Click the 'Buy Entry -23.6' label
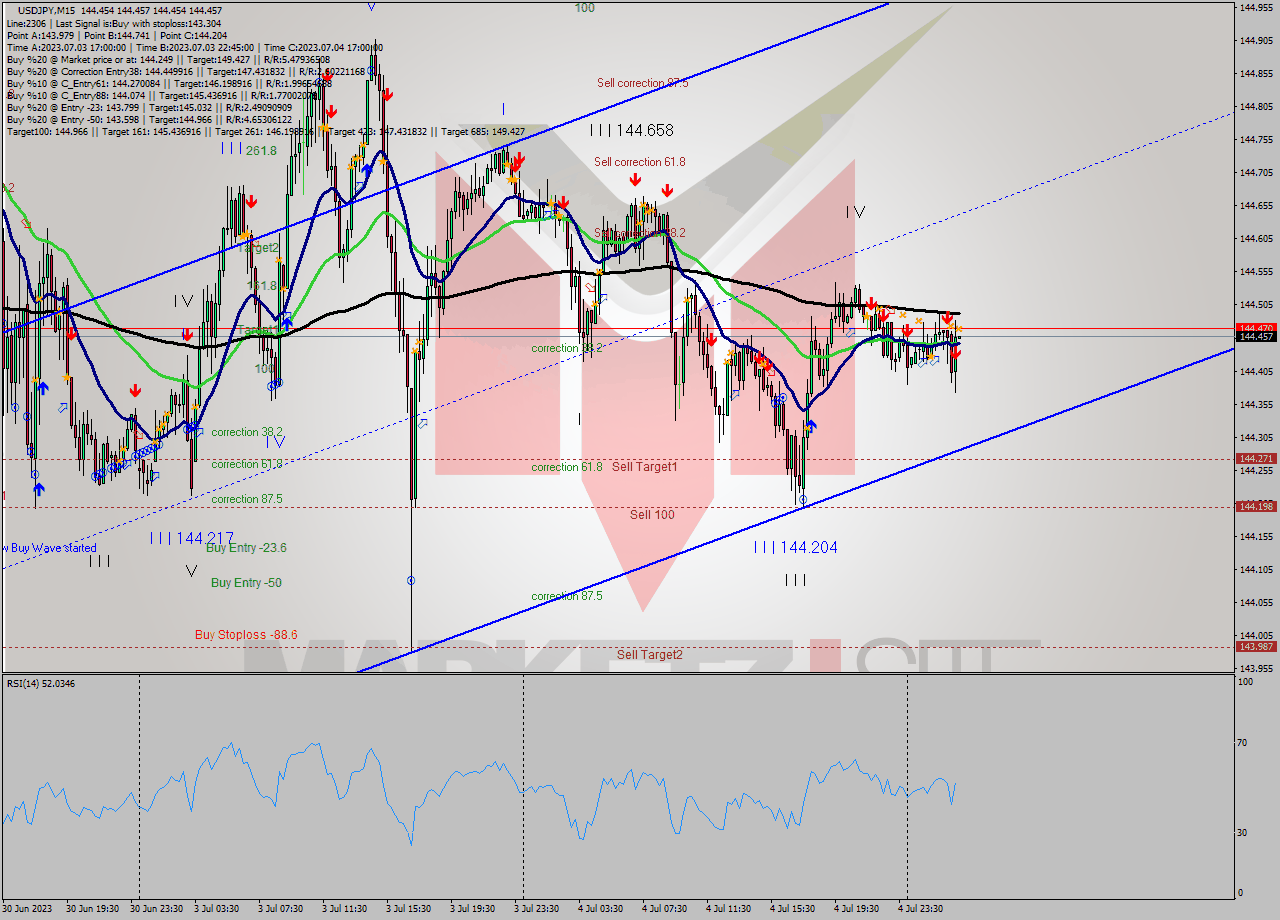The height and width of the screenshot is (920, 1280). point(246,548)
